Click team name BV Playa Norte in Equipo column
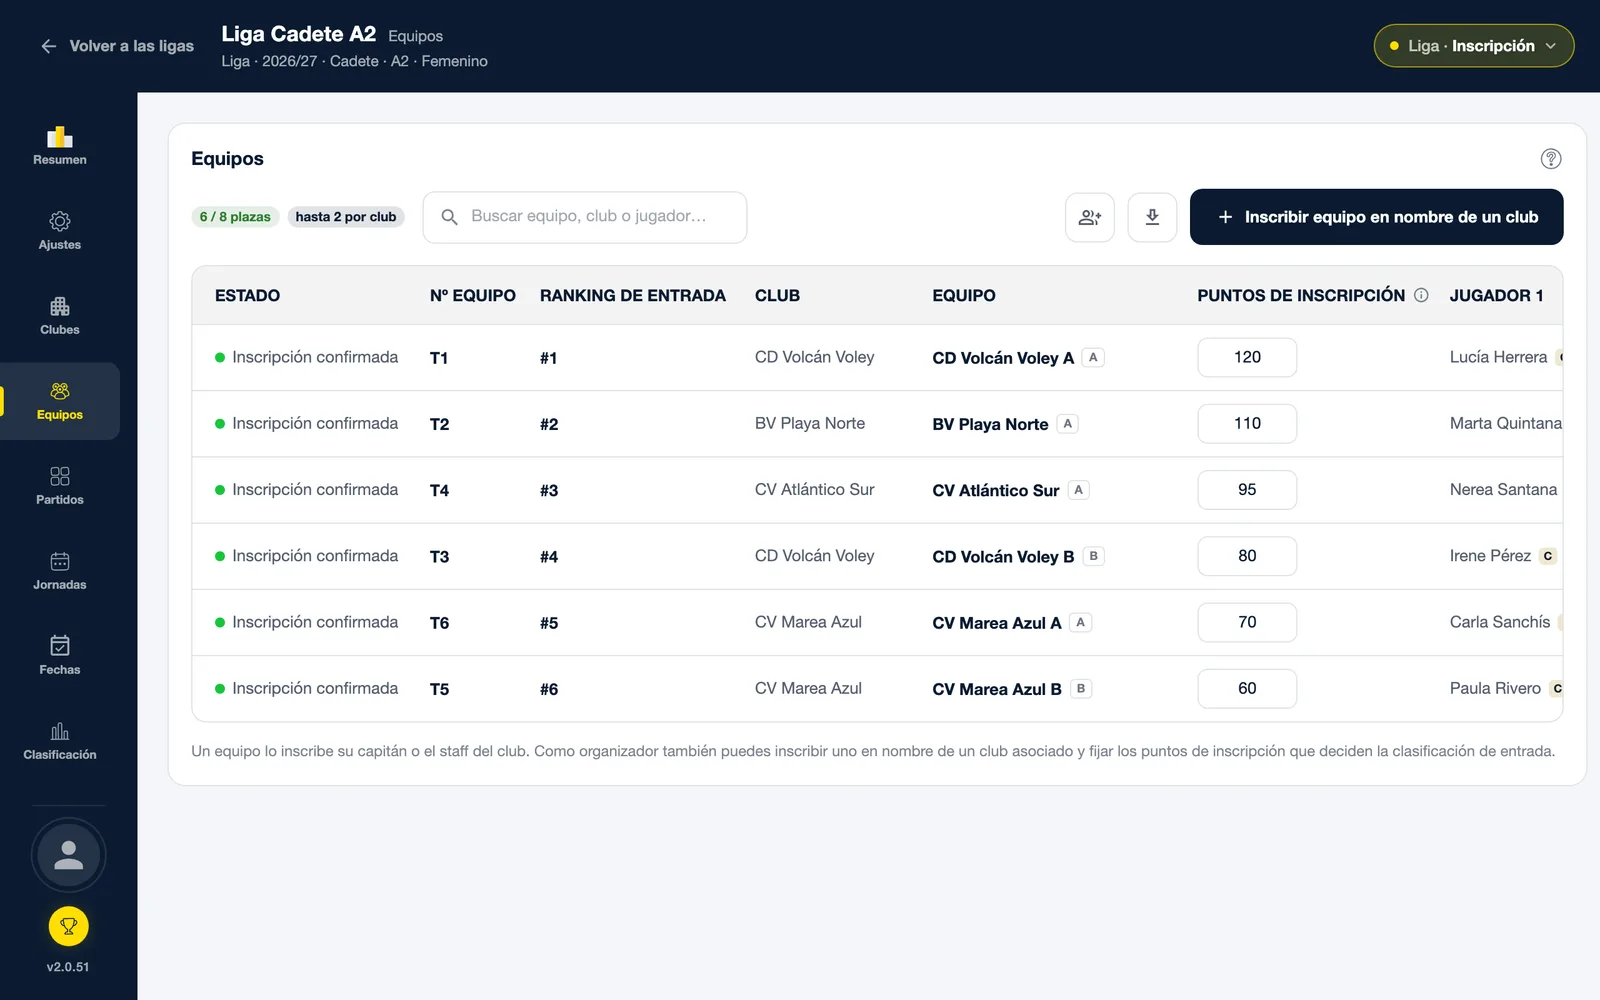Image resolution: width=1600 pixels, height=1000 pixels. pos(990,424)
